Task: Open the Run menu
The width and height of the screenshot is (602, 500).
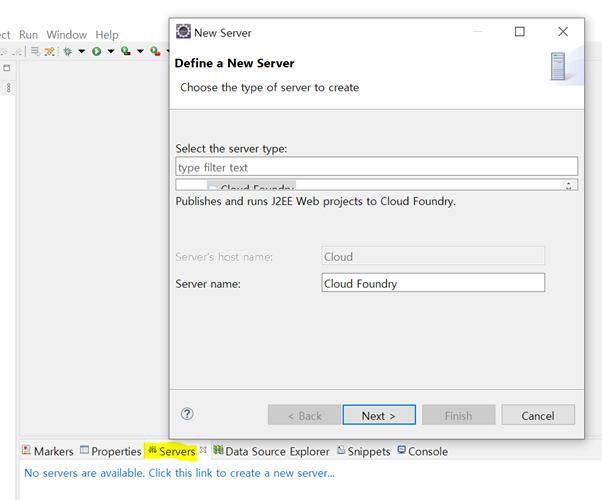Action: pyautogui.click(x=28, y=35)
